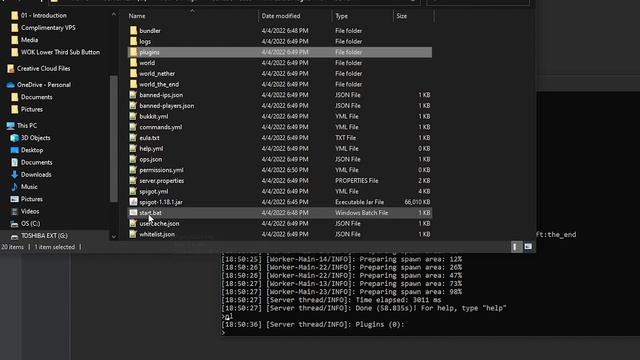Select Media folder in sidebar

coord(29,40)
